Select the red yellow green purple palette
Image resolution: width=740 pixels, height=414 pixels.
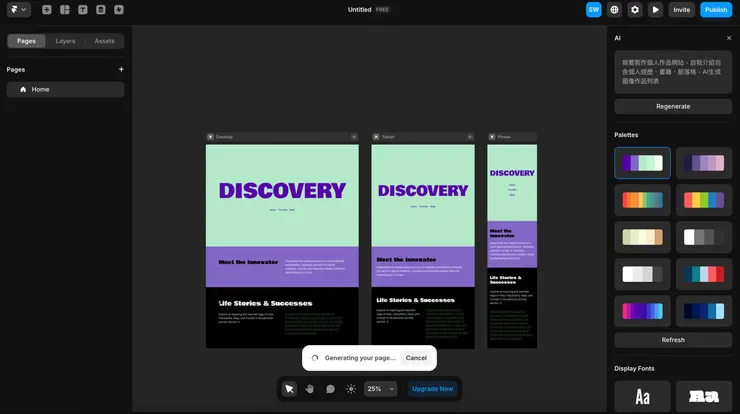tap(704, 200)
